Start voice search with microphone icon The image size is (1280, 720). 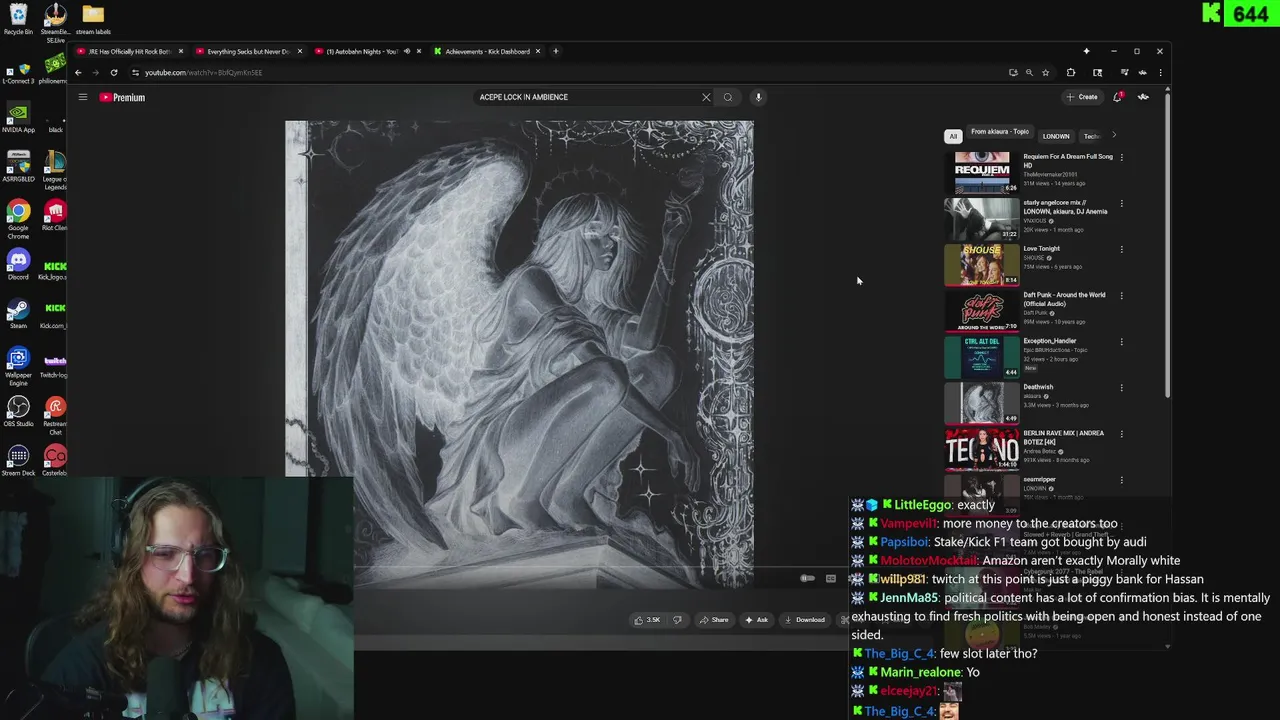(758, 97)
